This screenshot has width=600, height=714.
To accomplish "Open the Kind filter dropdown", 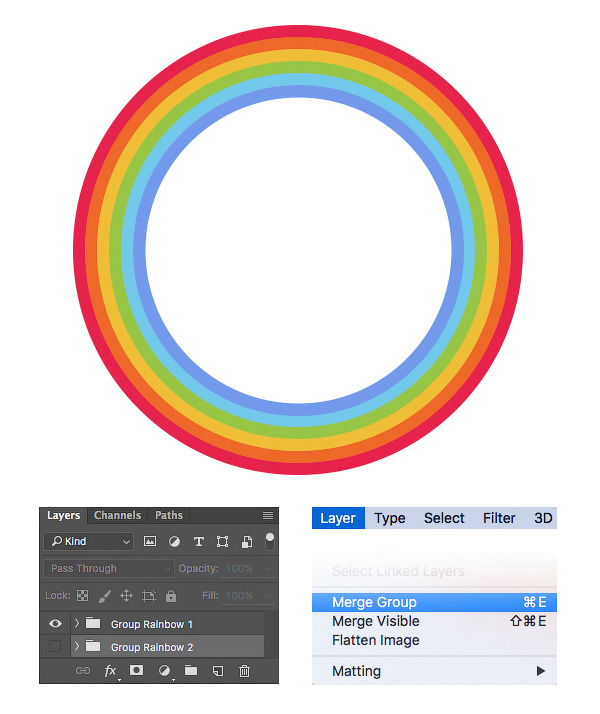I will [x=89, y=541].
